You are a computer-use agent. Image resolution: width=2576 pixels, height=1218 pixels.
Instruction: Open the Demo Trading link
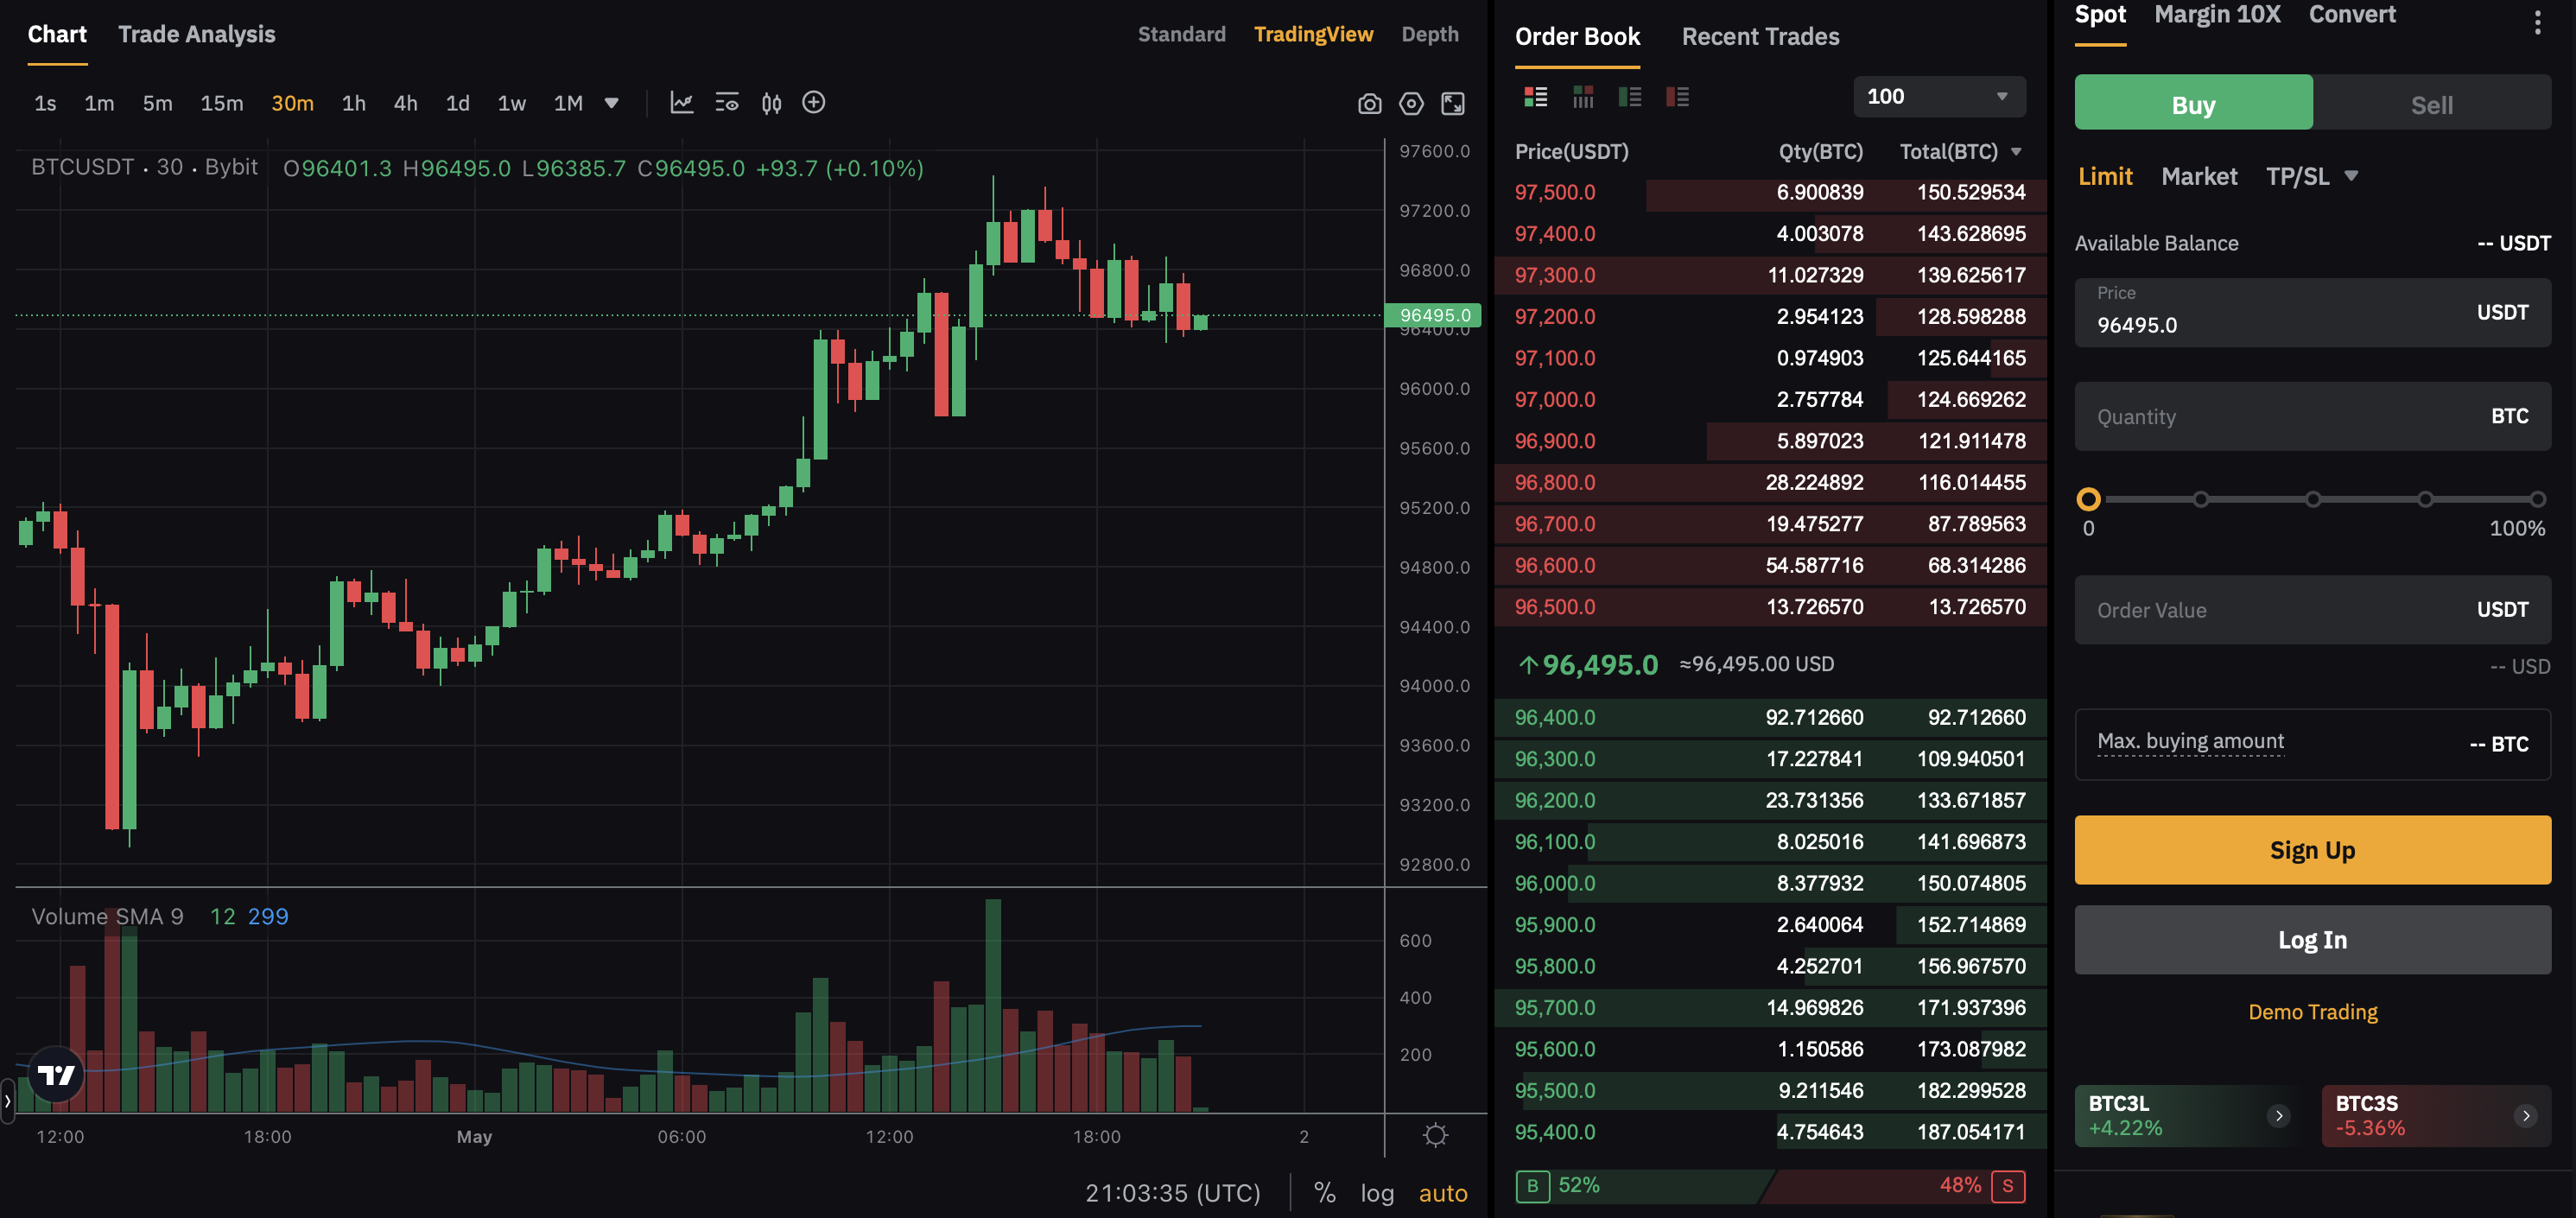(x=2312, y=1012)
